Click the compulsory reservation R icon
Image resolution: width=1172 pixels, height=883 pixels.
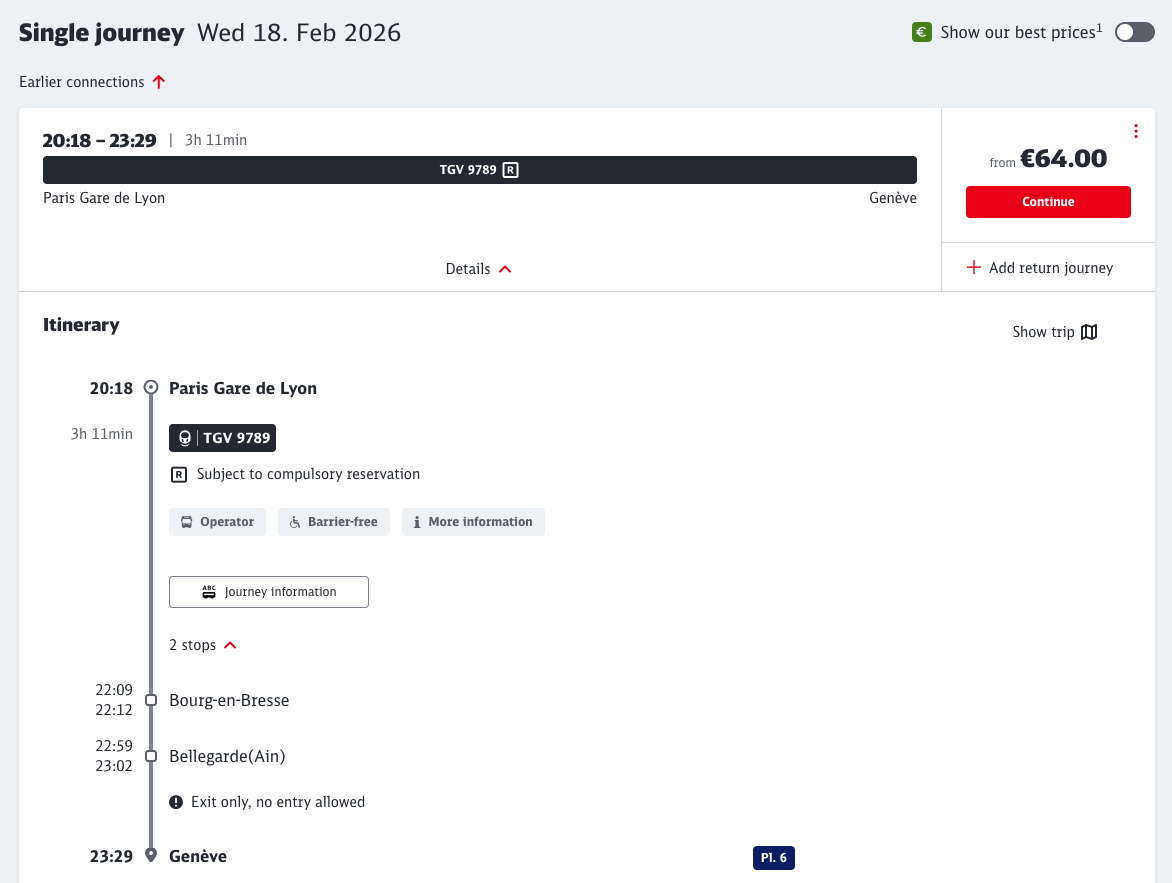[179, 475]
